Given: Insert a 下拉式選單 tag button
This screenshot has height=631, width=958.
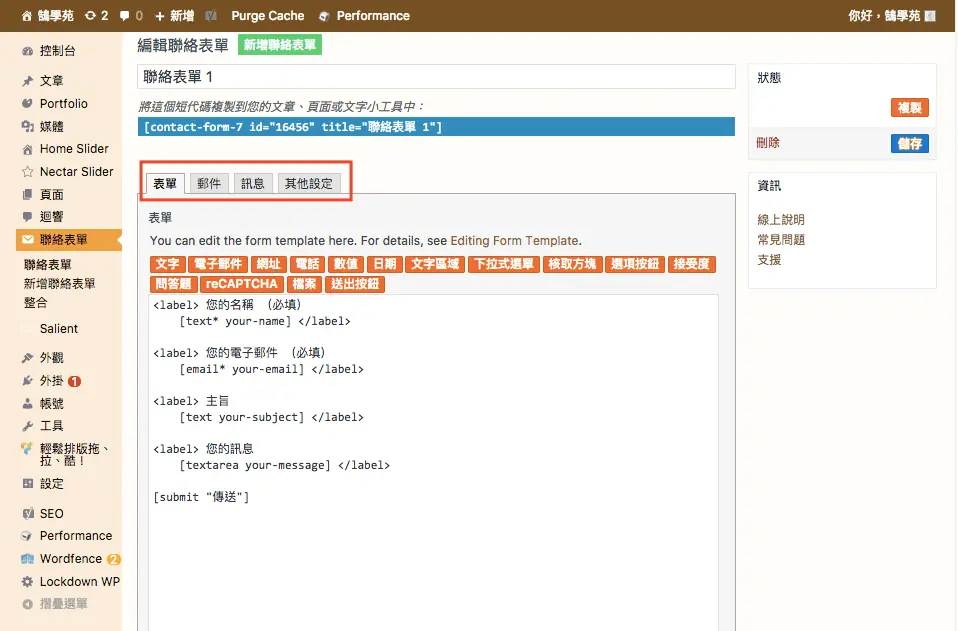Looking at the screenshot, I should 504,264.
